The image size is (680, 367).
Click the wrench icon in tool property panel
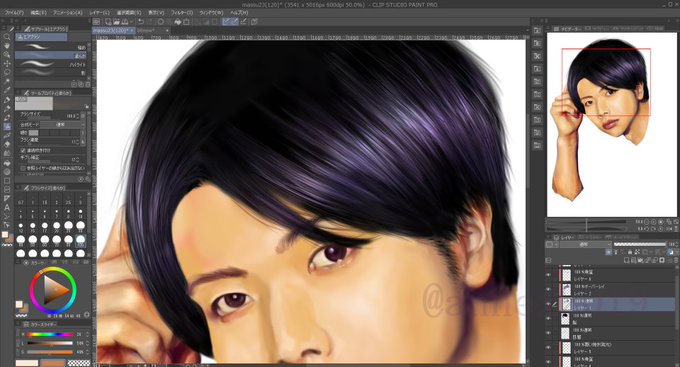point(88,179)
